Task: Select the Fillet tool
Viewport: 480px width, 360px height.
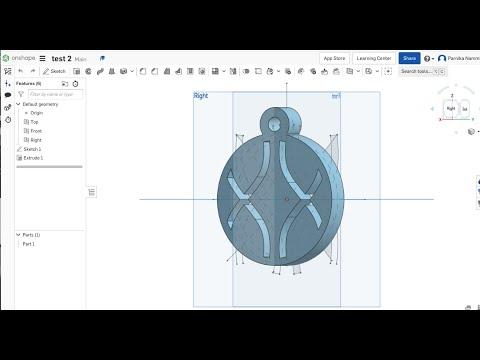Action: [143, 71]
